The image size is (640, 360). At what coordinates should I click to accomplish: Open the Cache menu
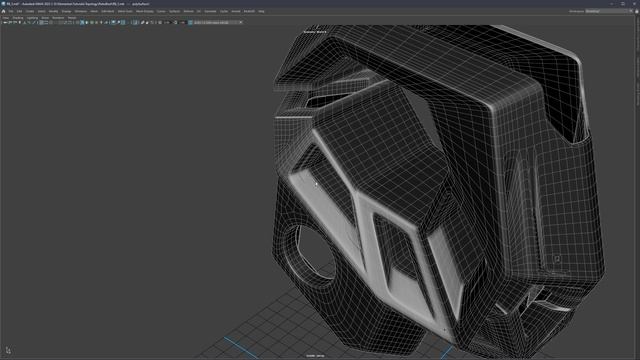tap(224, 11)
